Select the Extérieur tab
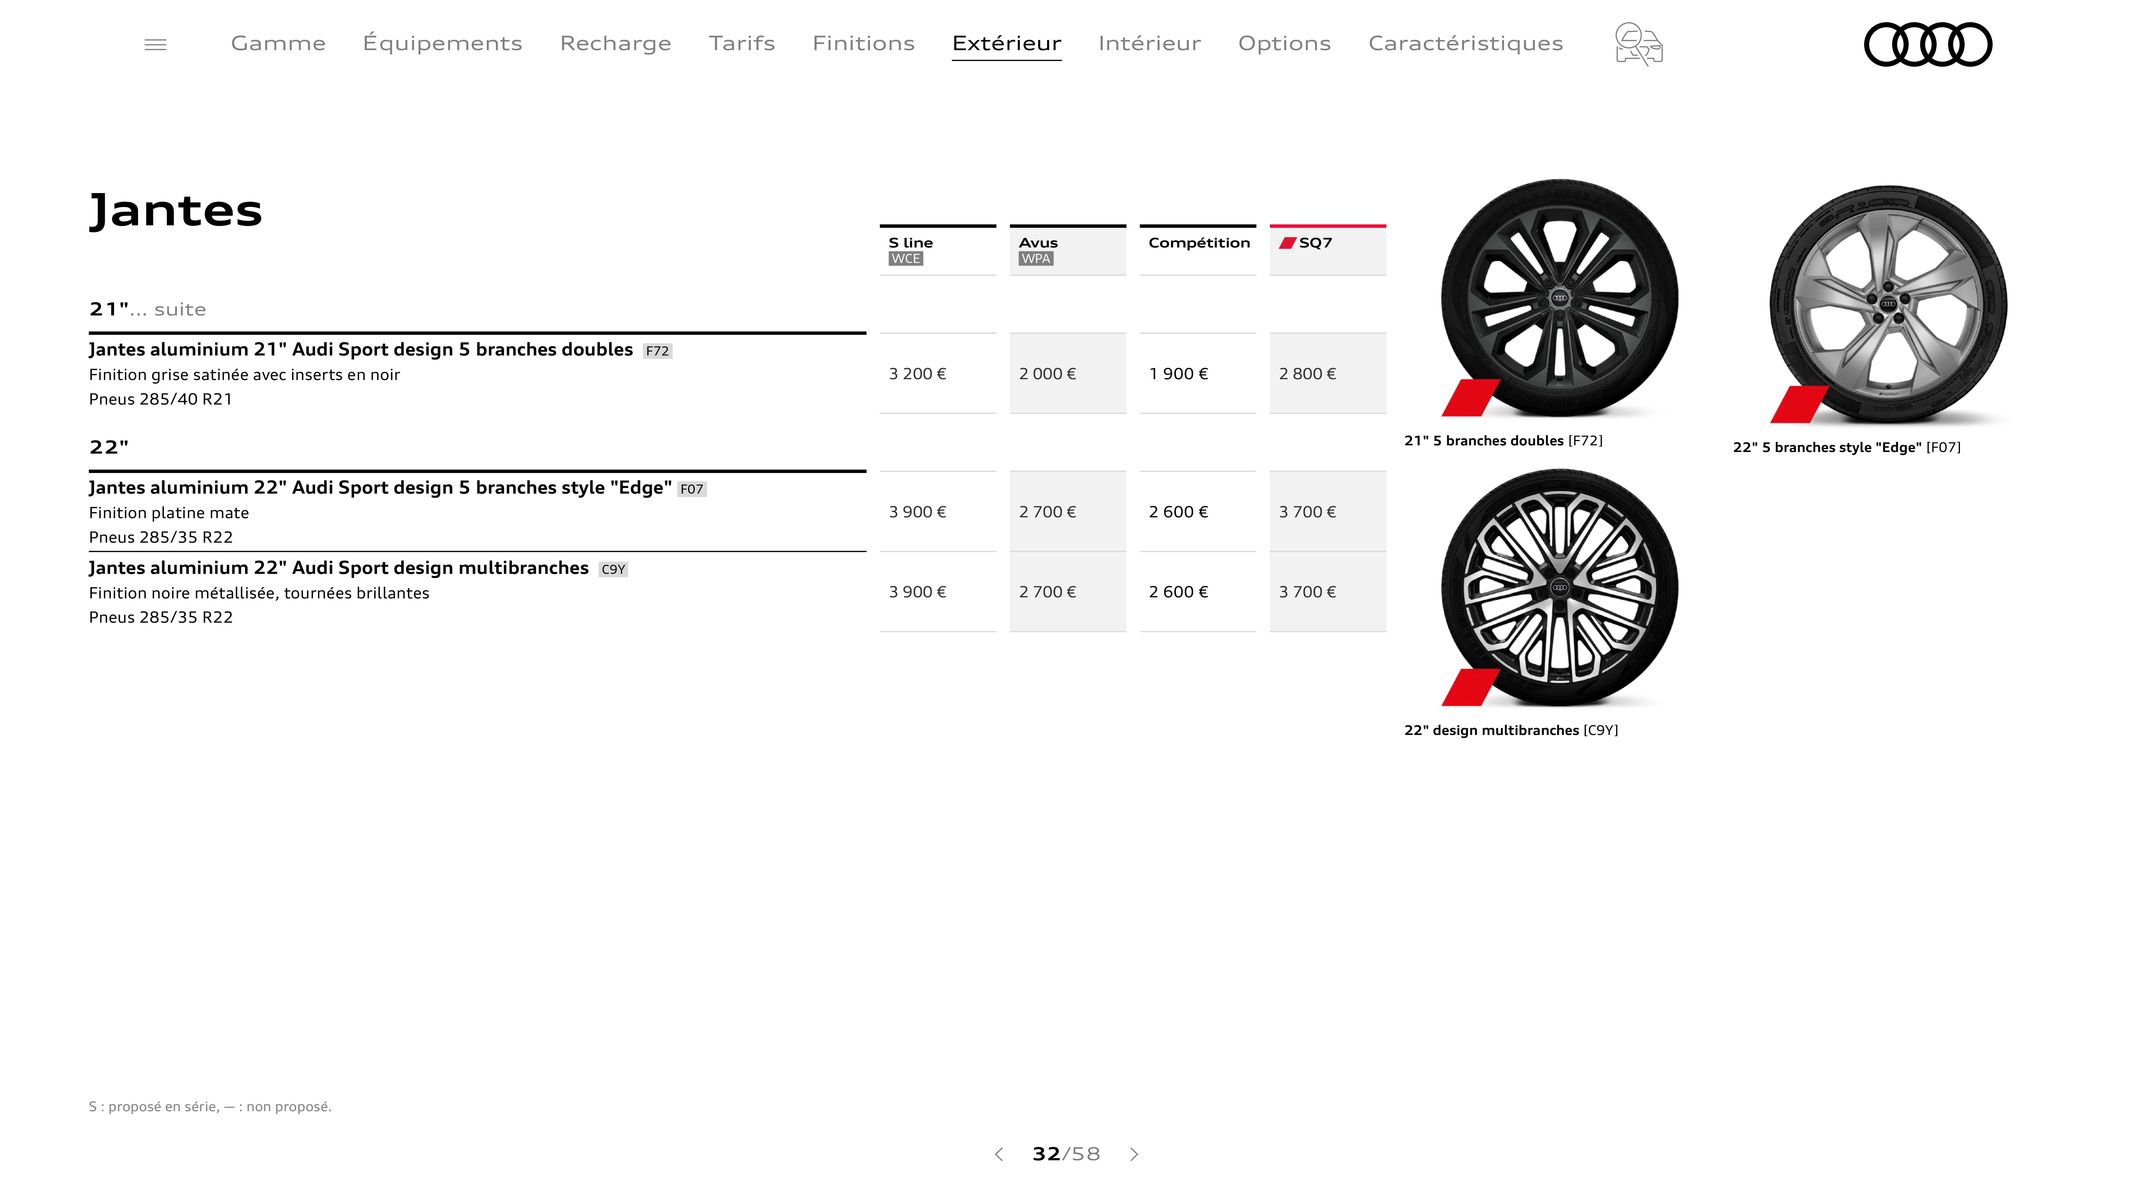The height and width of the screenshot is (1200, 2133). [x=1006, y=43]
